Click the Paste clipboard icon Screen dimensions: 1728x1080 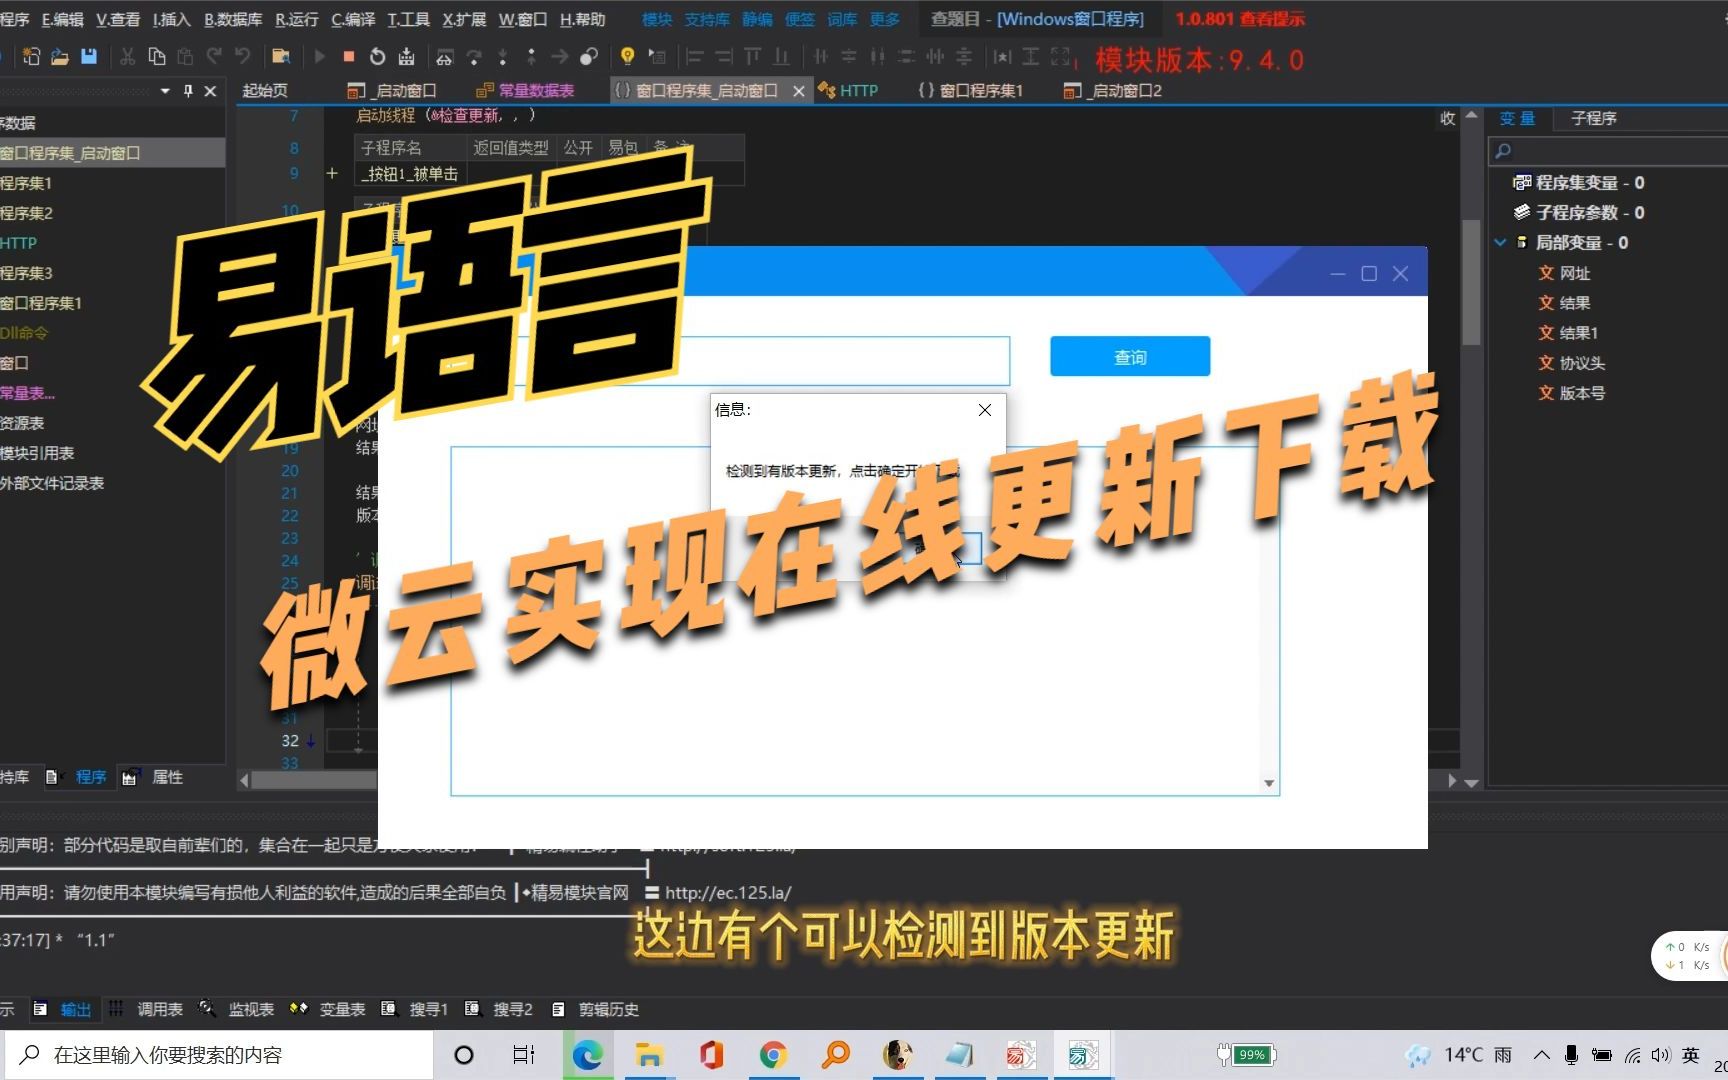[x=184, y=57]
